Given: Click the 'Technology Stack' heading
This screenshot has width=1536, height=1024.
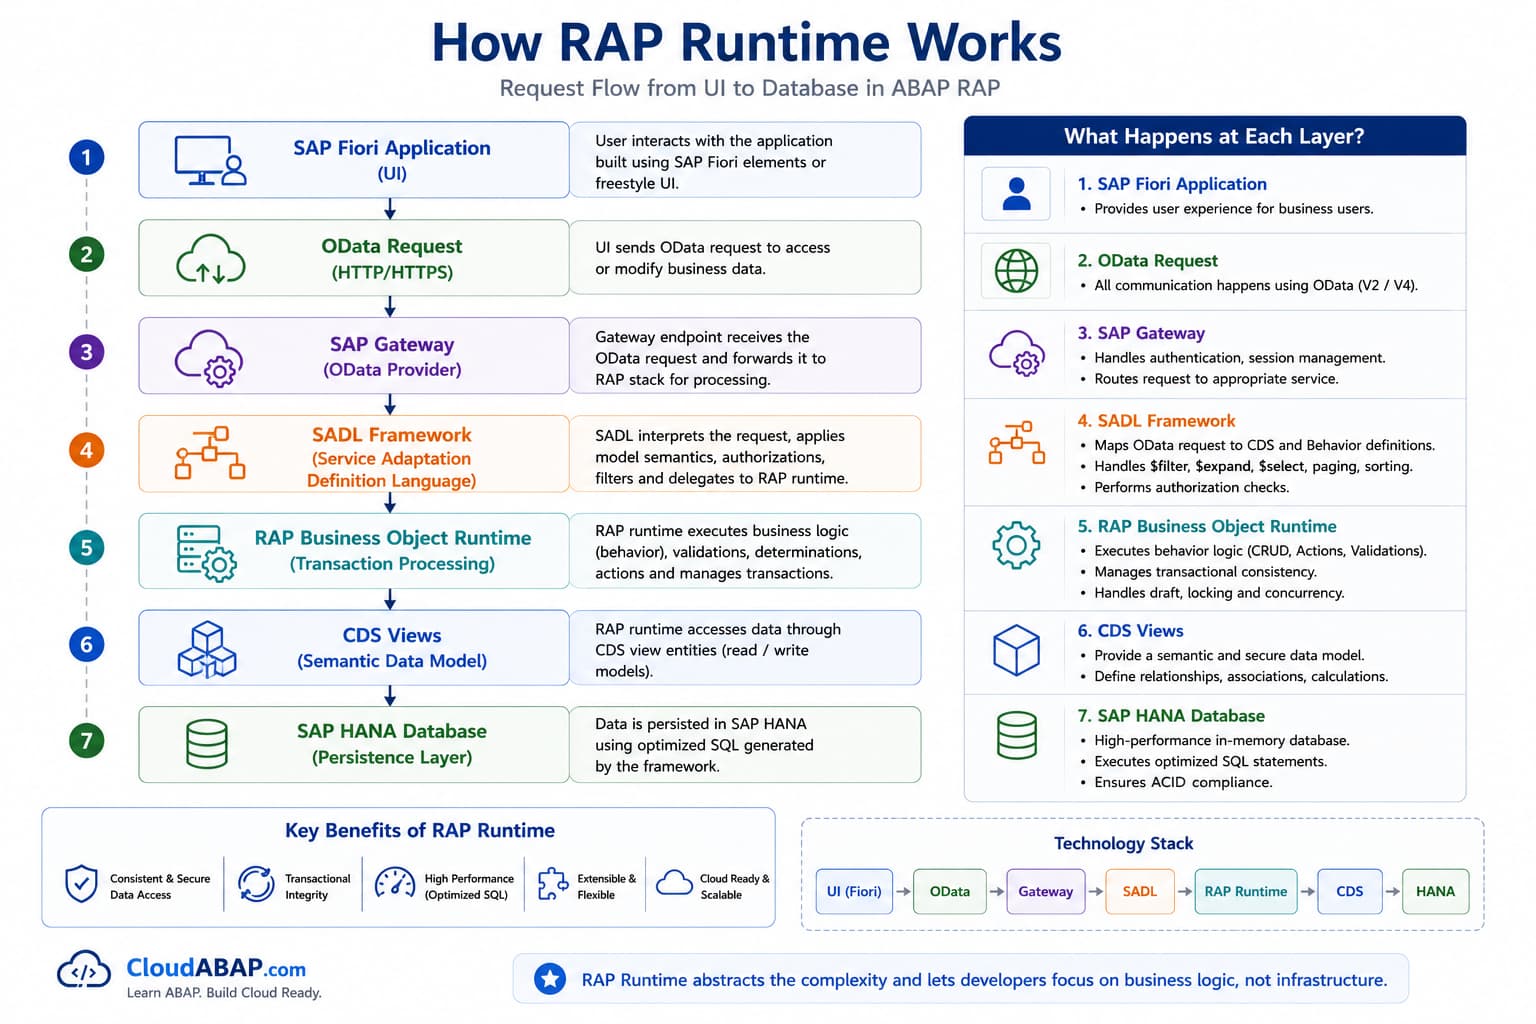Looking at the screenshot, I should (x=1124, y=843).
